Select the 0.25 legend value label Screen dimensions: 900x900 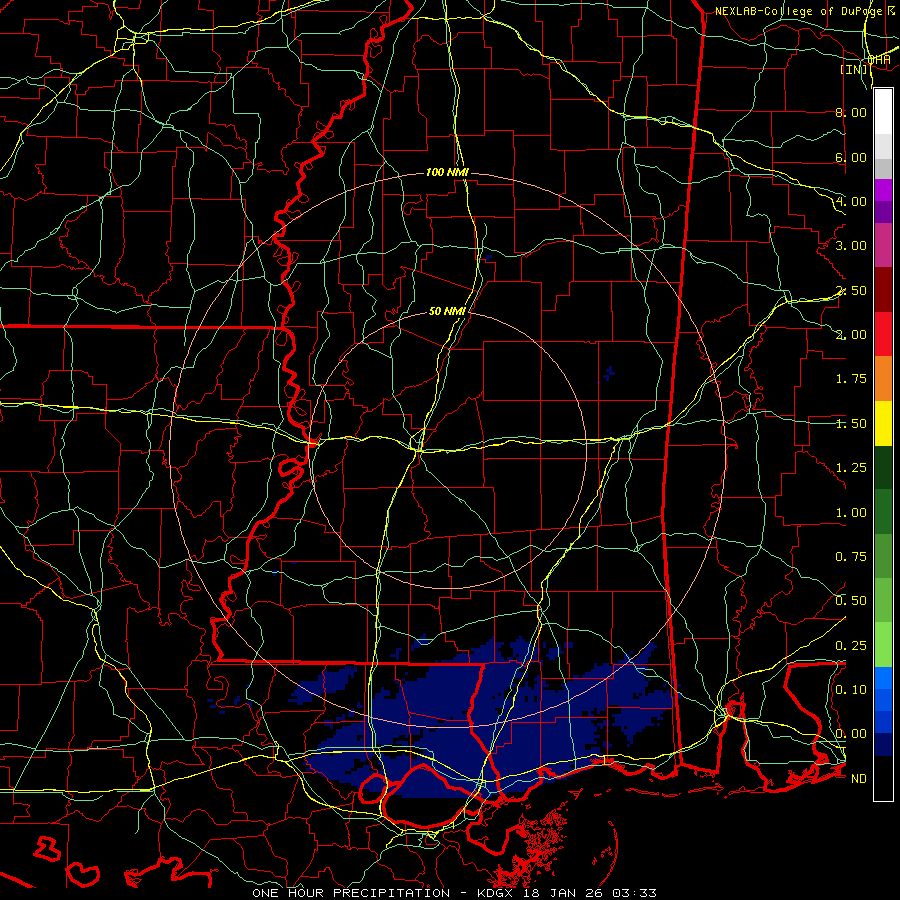point(851,646)
